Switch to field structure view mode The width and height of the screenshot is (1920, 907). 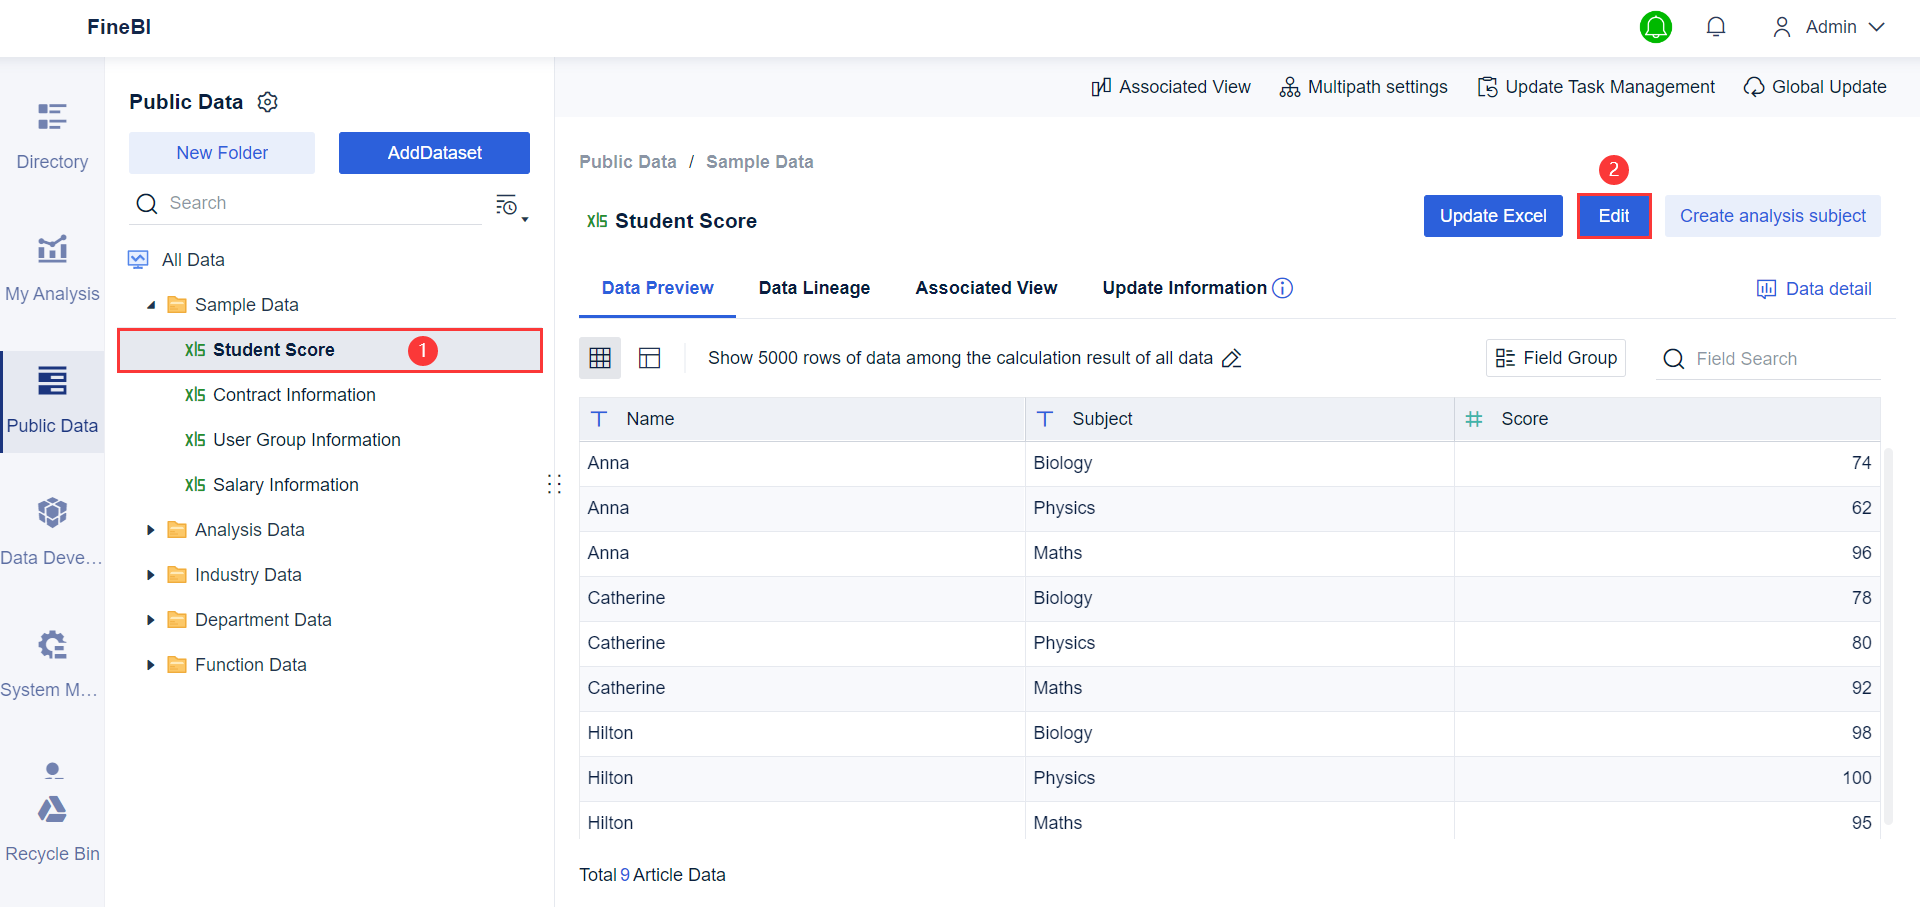tap(650, 358)
